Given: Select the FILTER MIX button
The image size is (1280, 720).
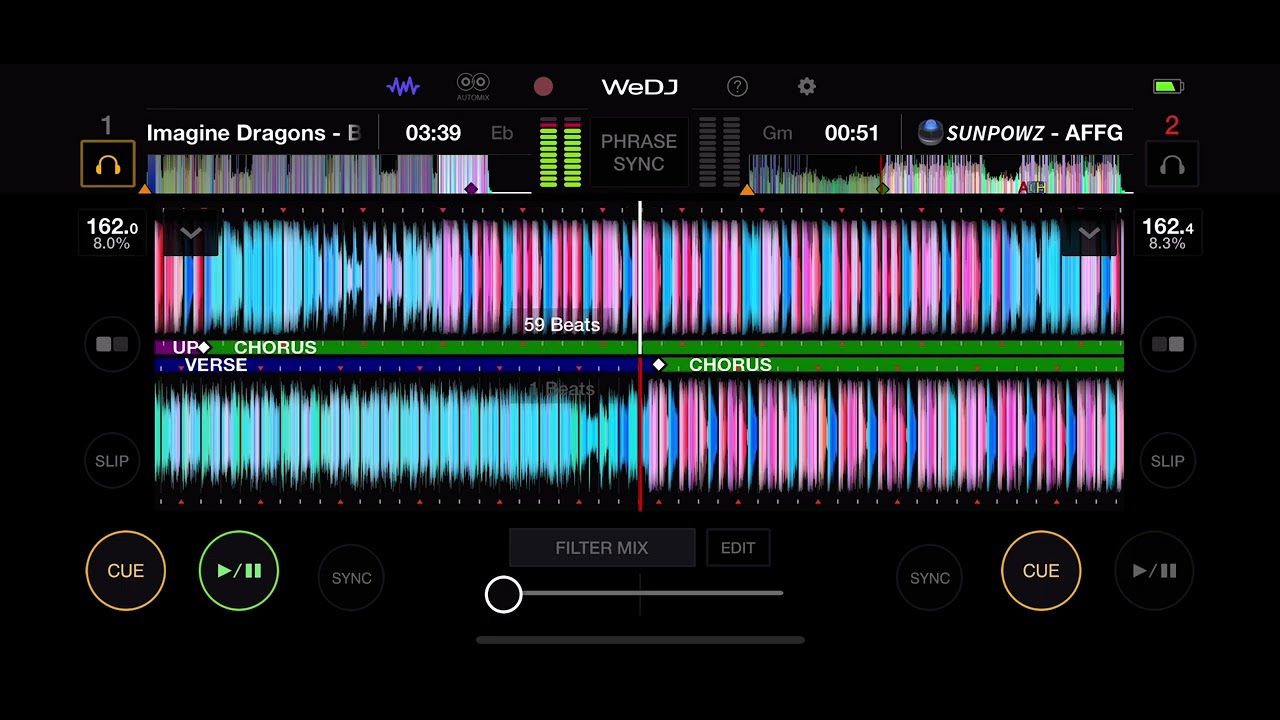Looking at the screenshot, I should point(602,548).
